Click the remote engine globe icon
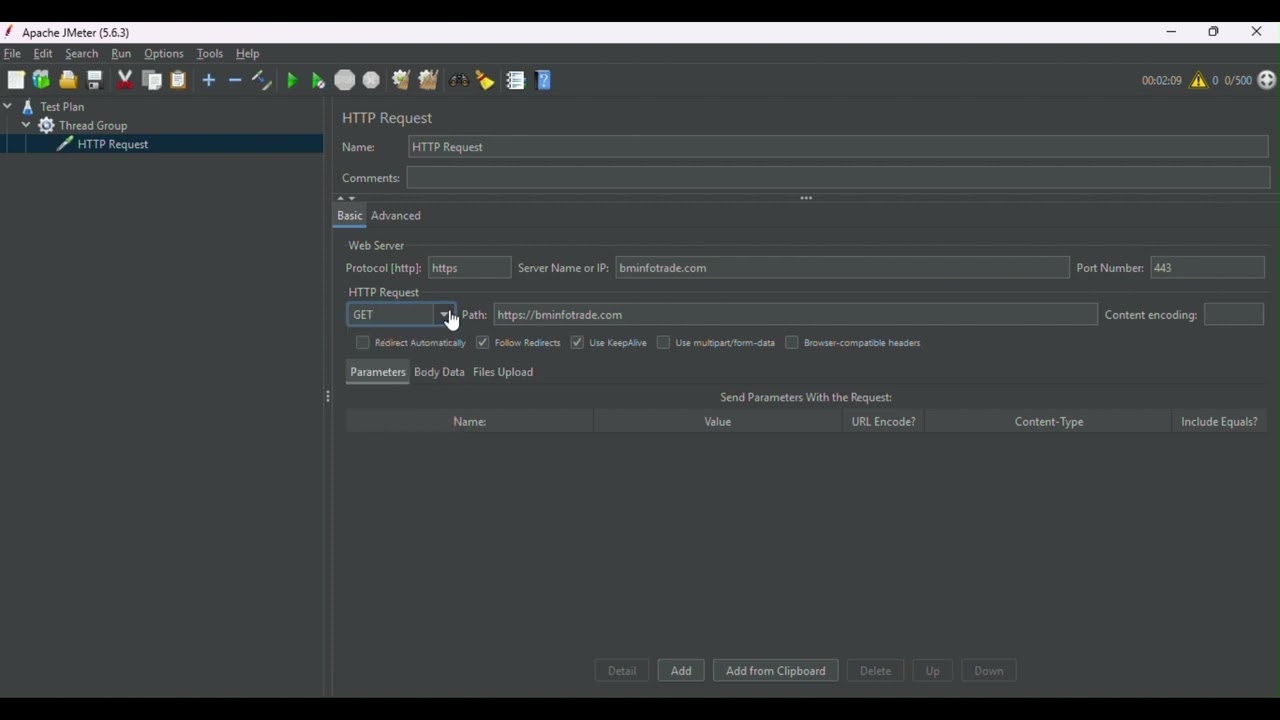Viewport: 1280px width, 720px height. pyautogui.click(x=1267, y=80)
